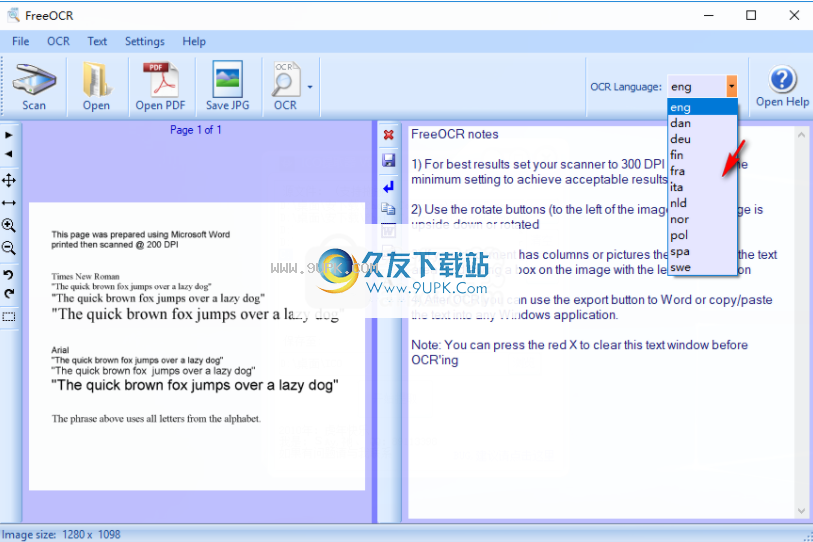The image size is (813, 542).
Task: Select ita in the language list
Action: click(x=702, y=187)
